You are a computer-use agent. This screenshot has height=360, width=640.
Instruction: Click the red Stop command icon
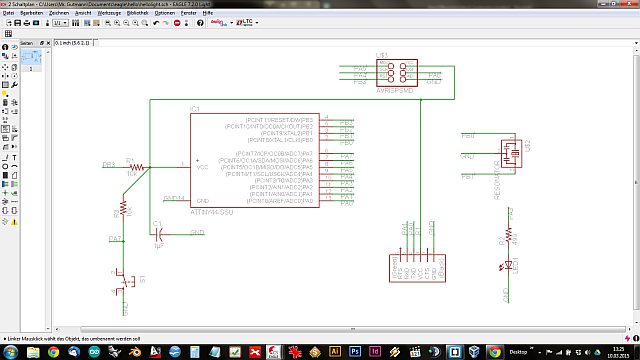coord(177,23)
